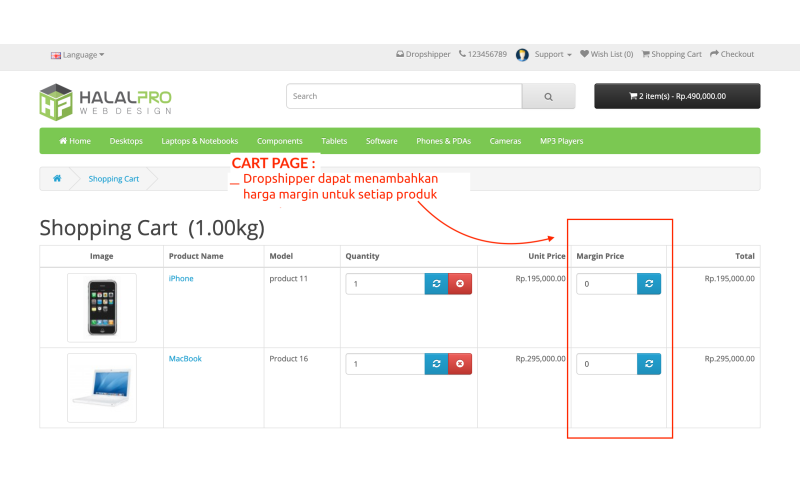The image size is (800, 500).
Task: Expand the Support dropdown menu
Action: [x=553, y=54]
